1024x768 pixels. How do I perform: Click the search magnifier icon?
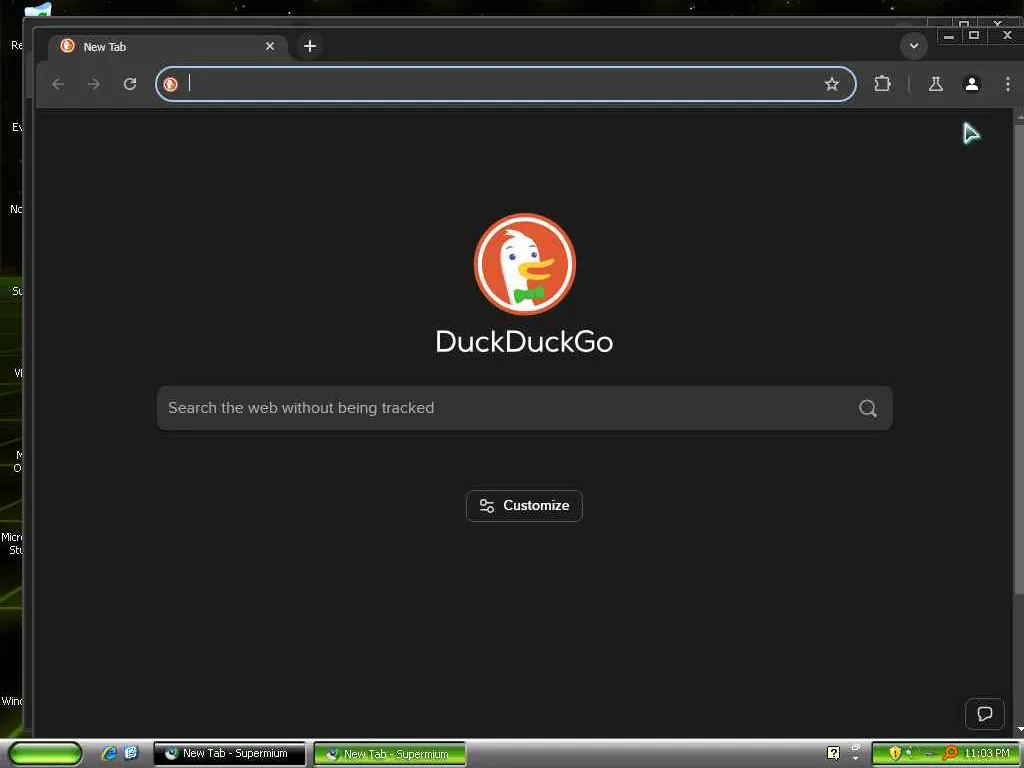tap(867, 408)
